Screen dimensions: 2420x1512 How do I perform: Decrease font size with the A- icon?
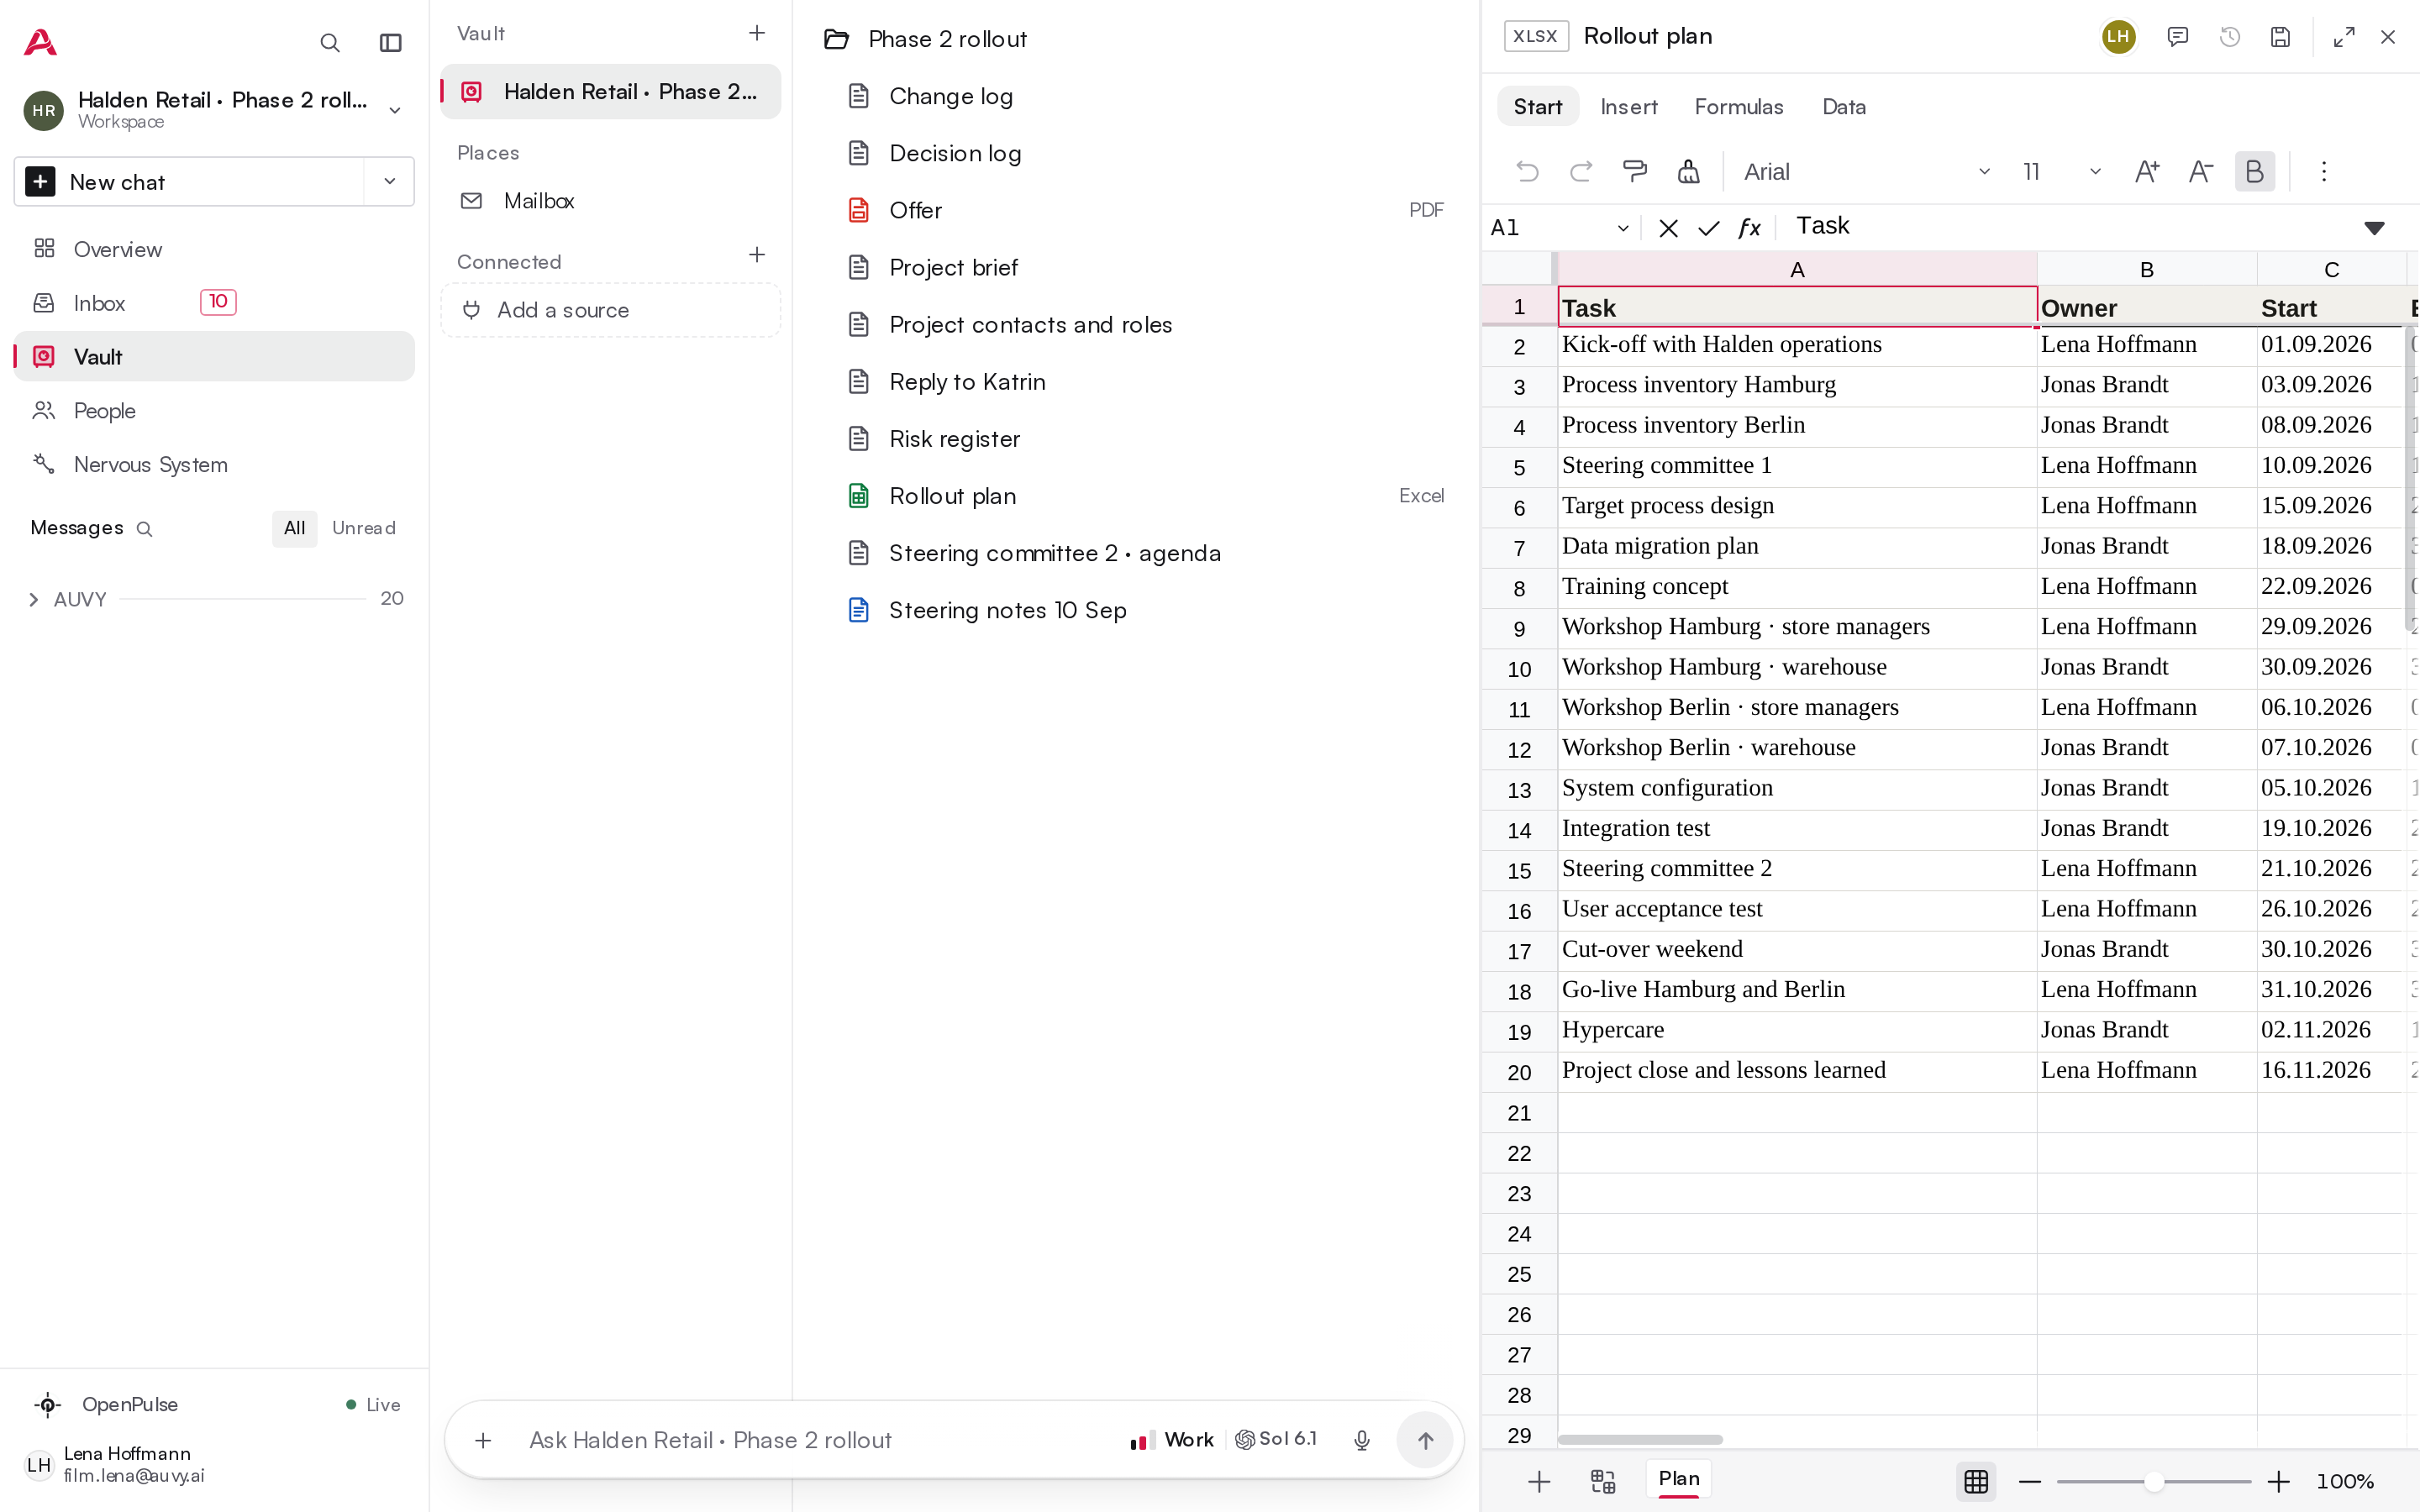click(2200, 171)
